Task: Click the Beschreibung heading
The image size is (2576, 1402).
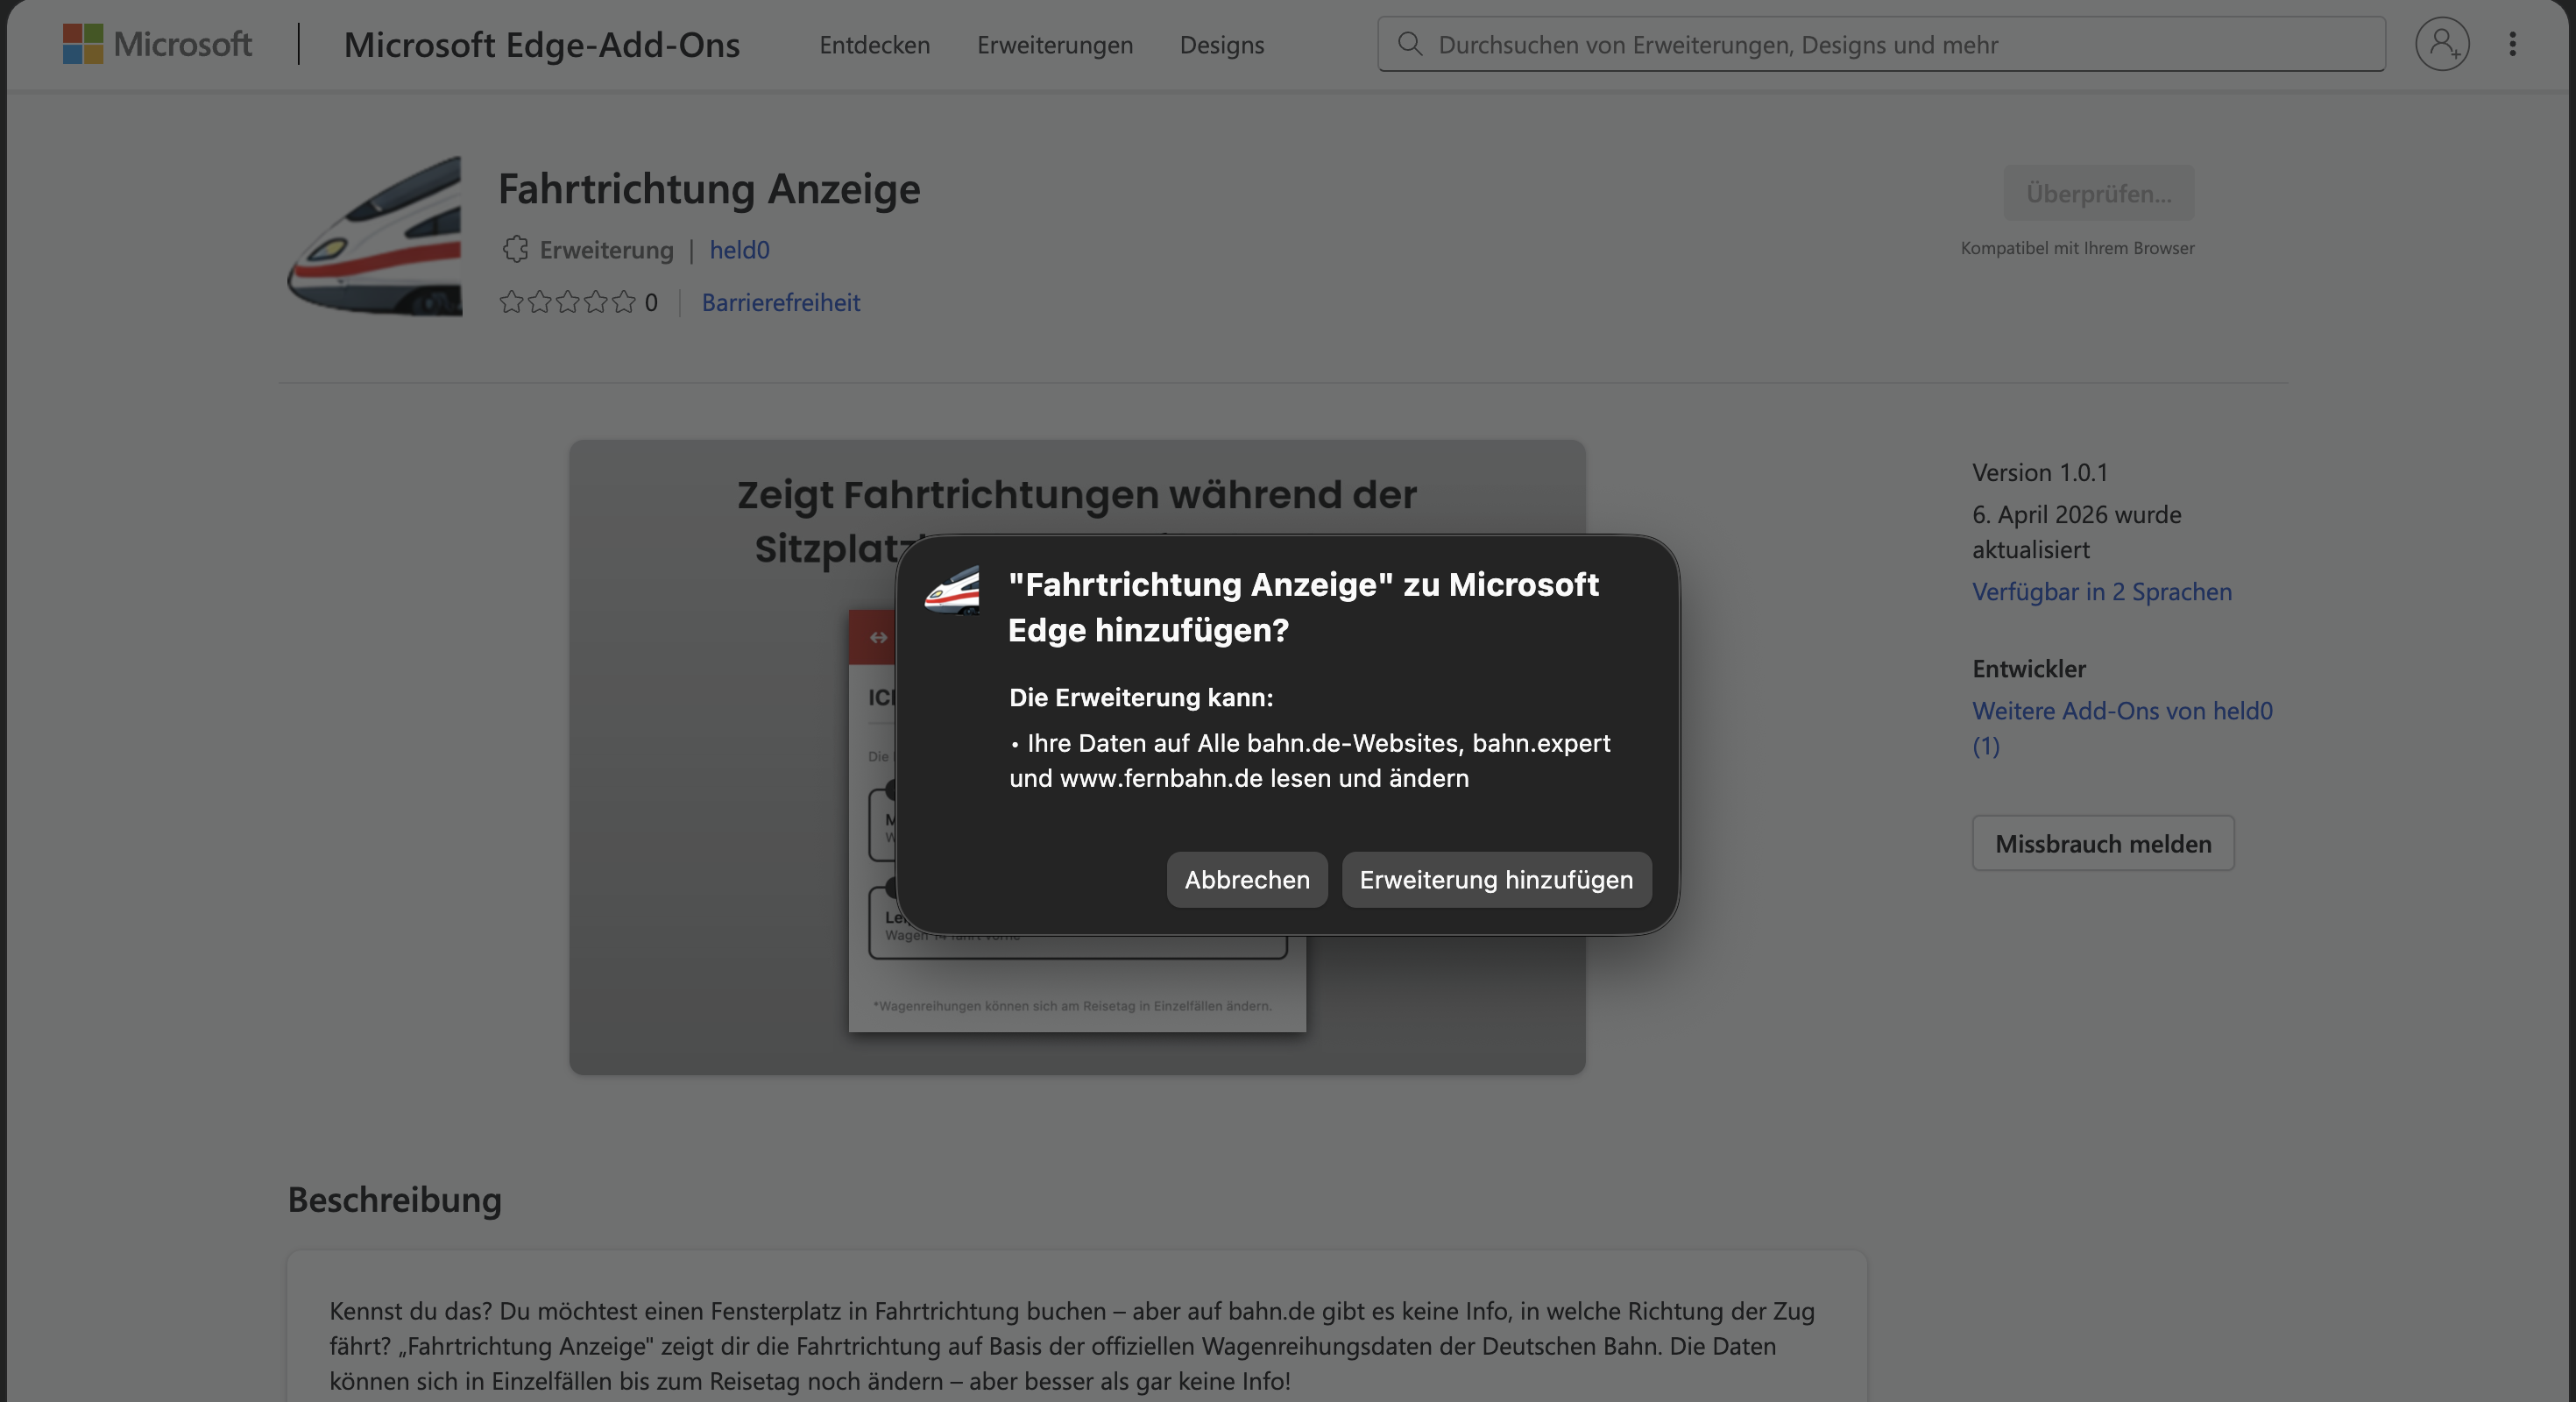Action: [x=395, y=1199]
